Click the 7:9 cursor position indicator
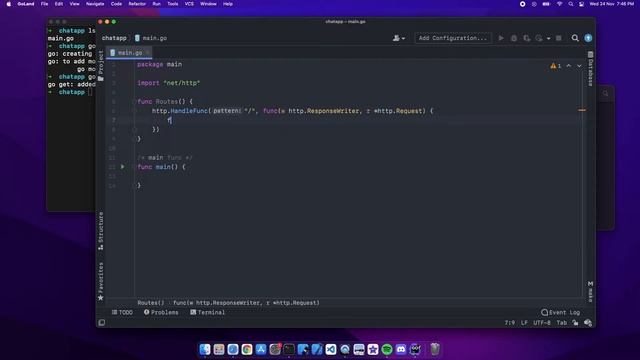This screenshot has width=640, height=360. click(x=509, y=322)
